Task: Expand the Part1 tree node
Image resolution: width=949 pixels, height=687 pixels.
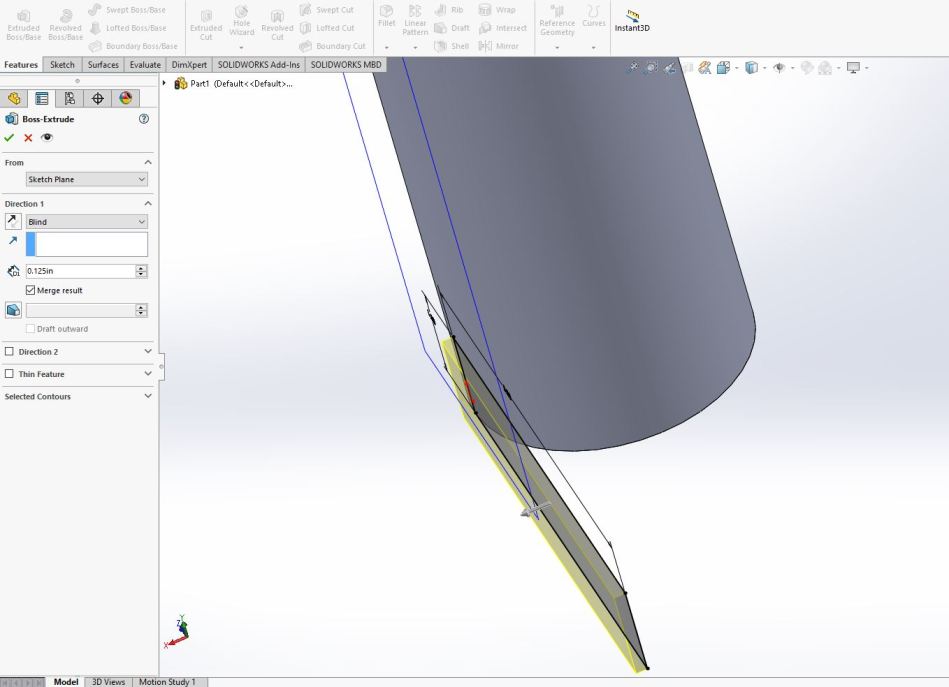Action: coord(165,83)
